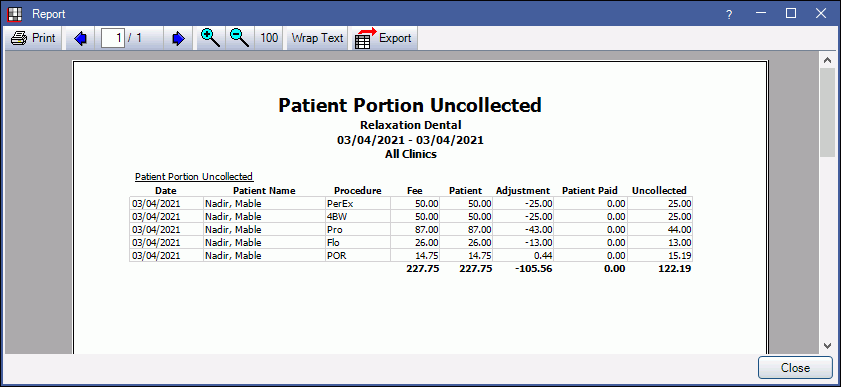Zoom in using the plus magnifier icon

click(211, 38)
